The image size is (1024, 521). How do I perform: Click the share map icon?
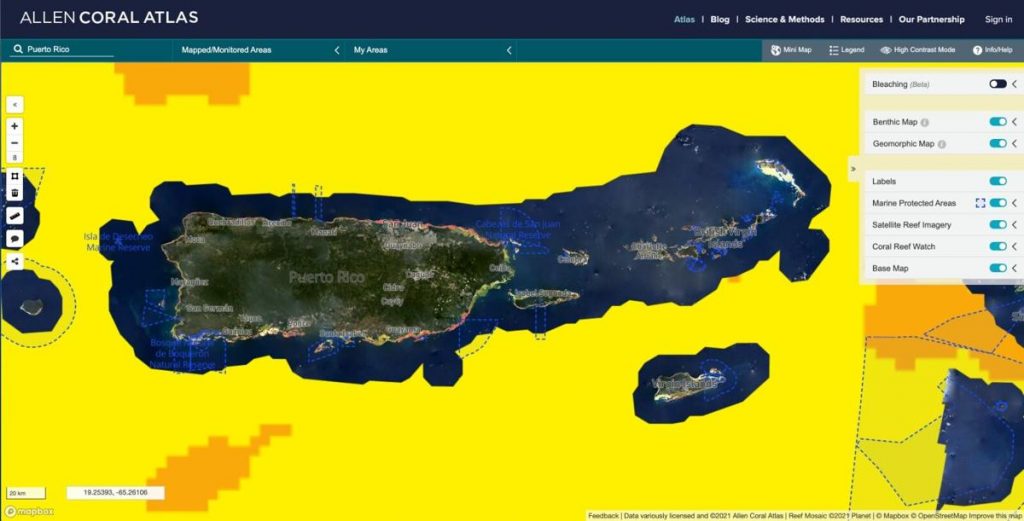(15, 262)
